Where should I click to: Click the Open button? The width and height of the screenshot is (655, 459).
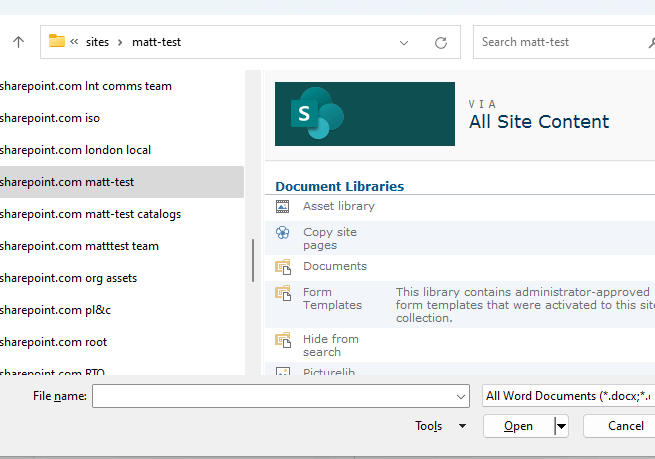click(x=518, y=426)
